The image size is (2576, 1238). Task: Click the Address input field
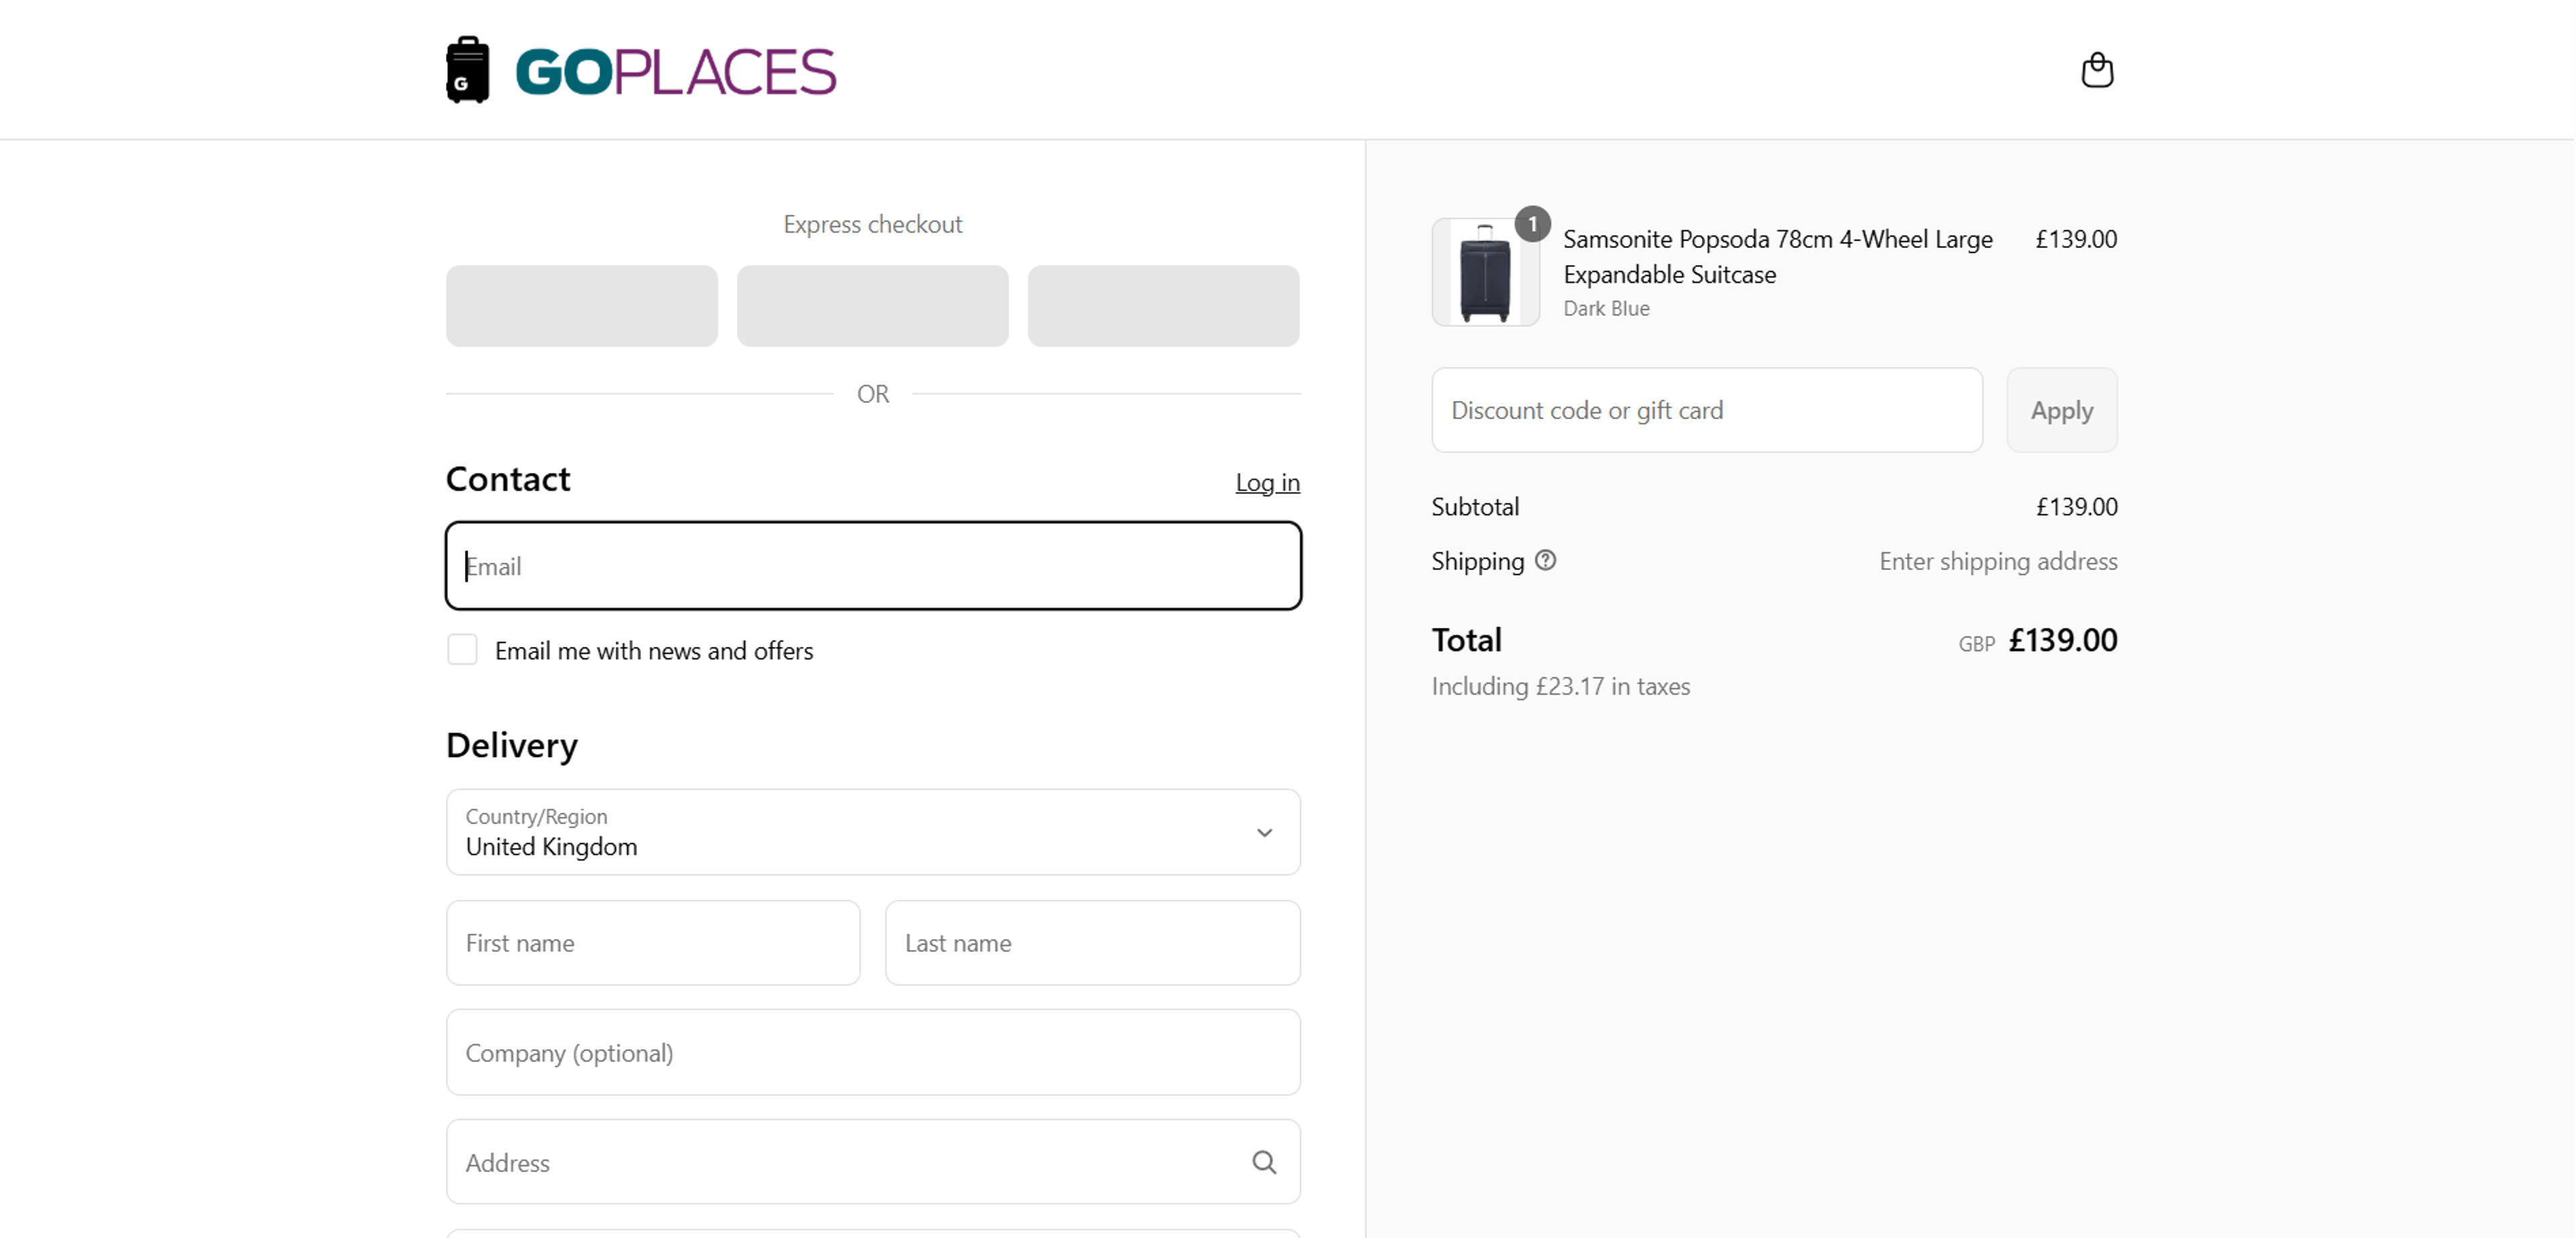[x=872, y=1162]
